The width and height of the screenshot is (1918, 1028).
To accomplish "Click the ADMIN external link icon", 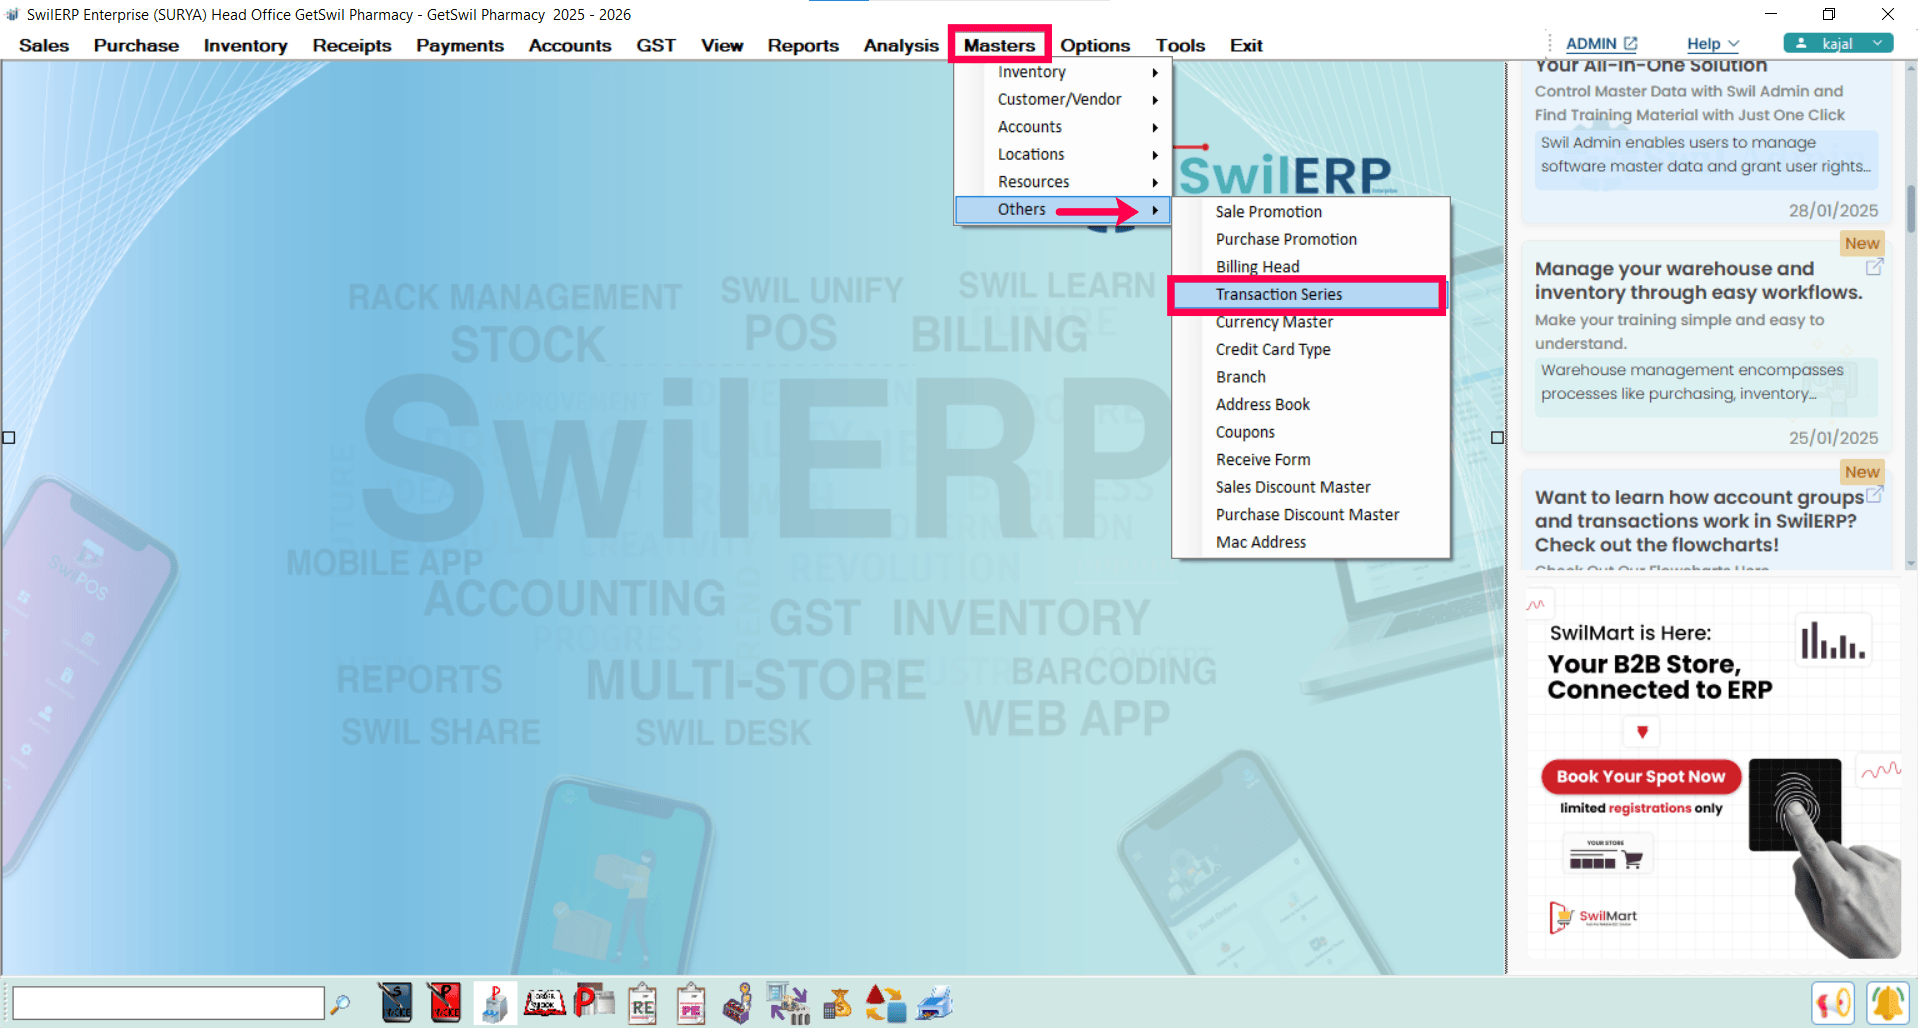I will pos(1630,43).
